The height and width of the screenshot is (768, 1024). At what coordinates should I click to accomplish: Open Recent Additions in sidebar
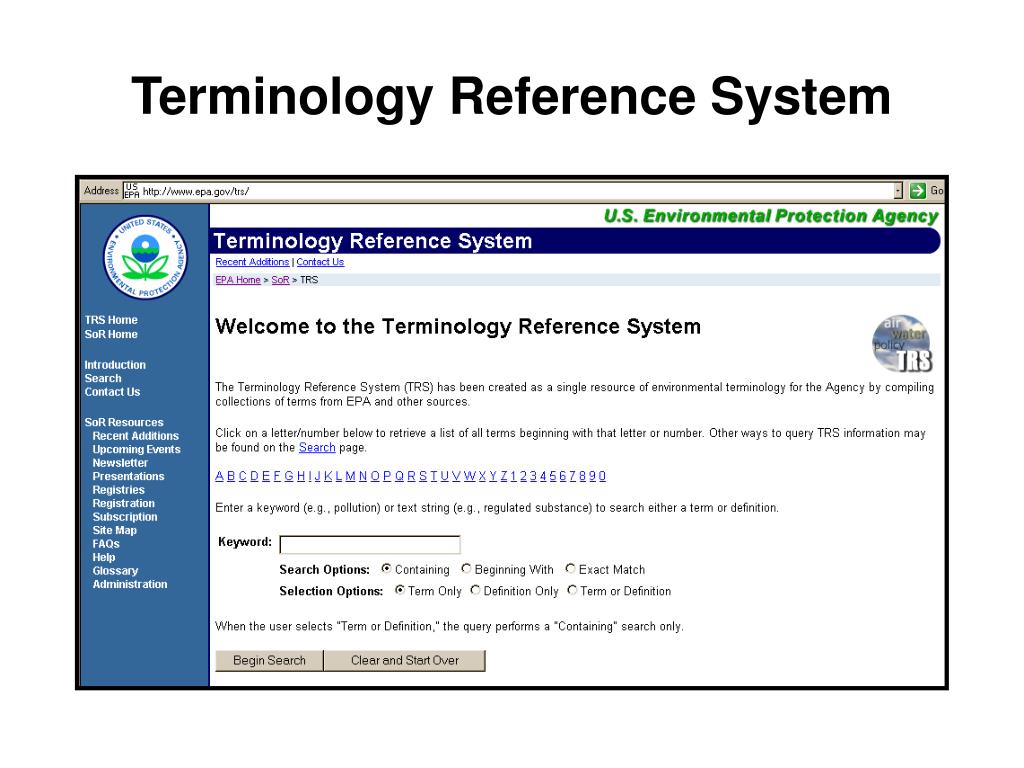tap(135, 436)
